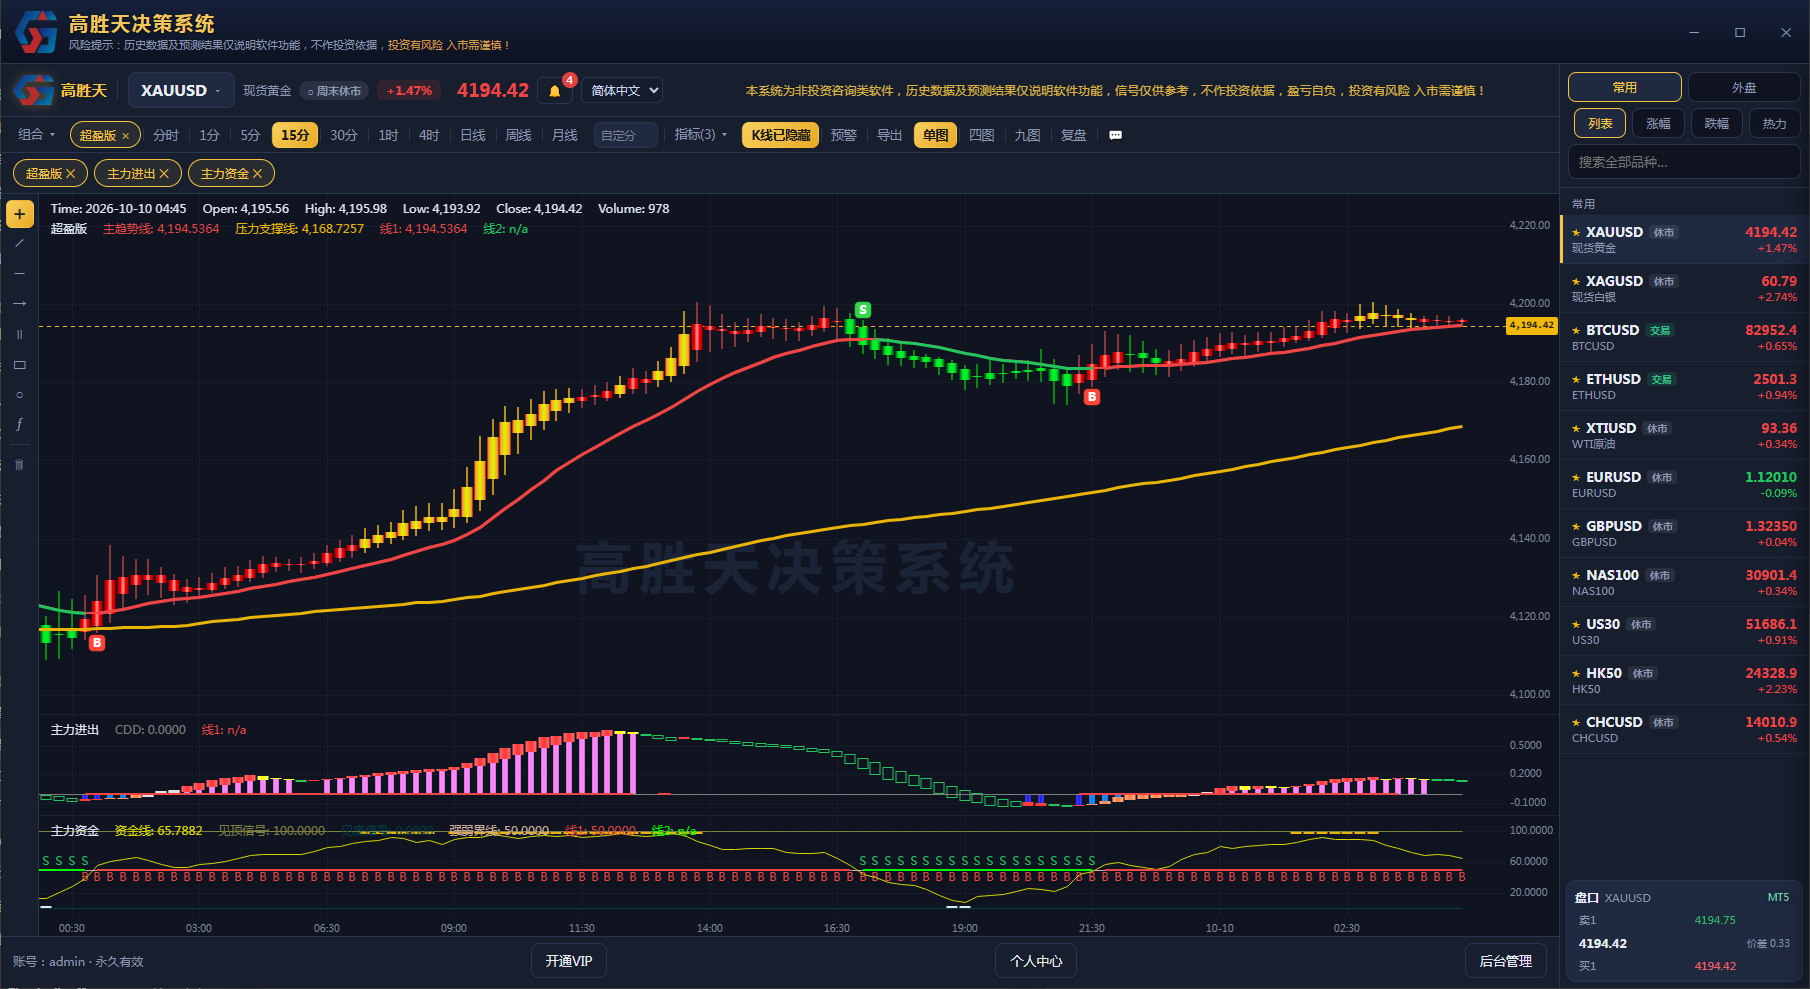Viewport: 1810px width, 989px height.
Task: Close the 超盈版 tag in the period toolbar
Action: pos(126,136)
